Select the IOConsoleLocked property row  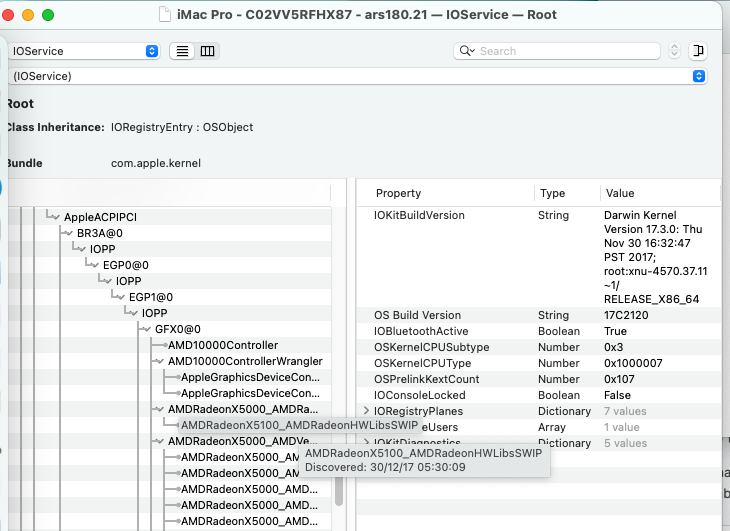(539, 395)
